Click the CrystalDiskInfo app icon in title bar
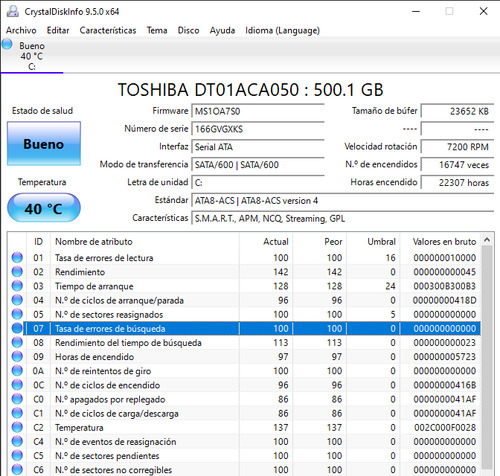 pos(13,11)
